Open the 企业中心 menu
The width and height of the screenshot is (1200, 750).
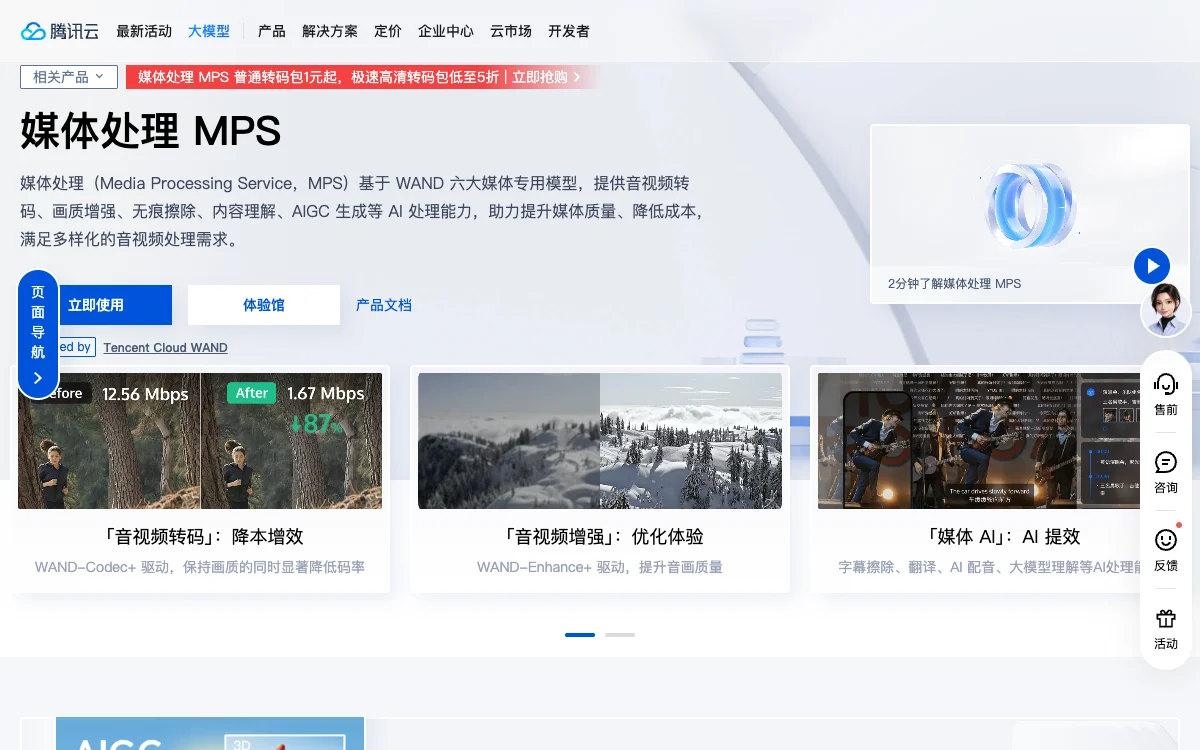coord(446,31)
